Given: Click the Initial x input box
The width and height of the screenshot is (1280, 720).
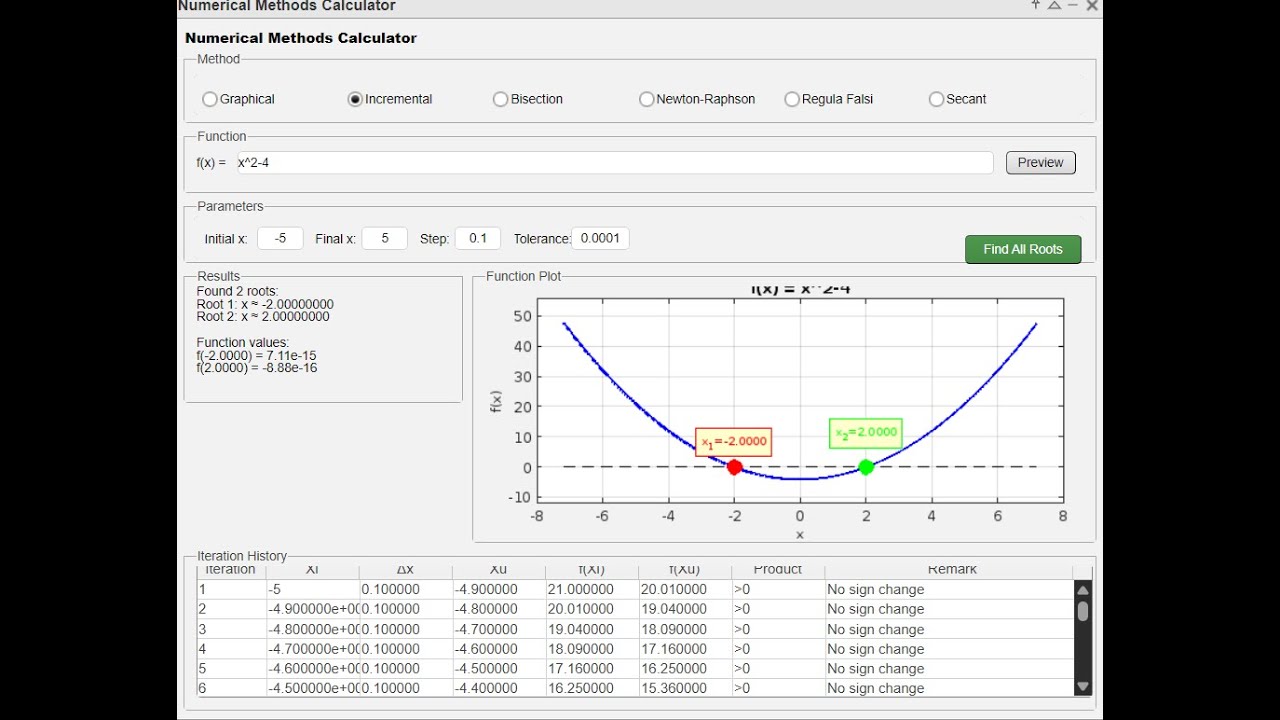Looking at the screenshot, I should (280, 239).
